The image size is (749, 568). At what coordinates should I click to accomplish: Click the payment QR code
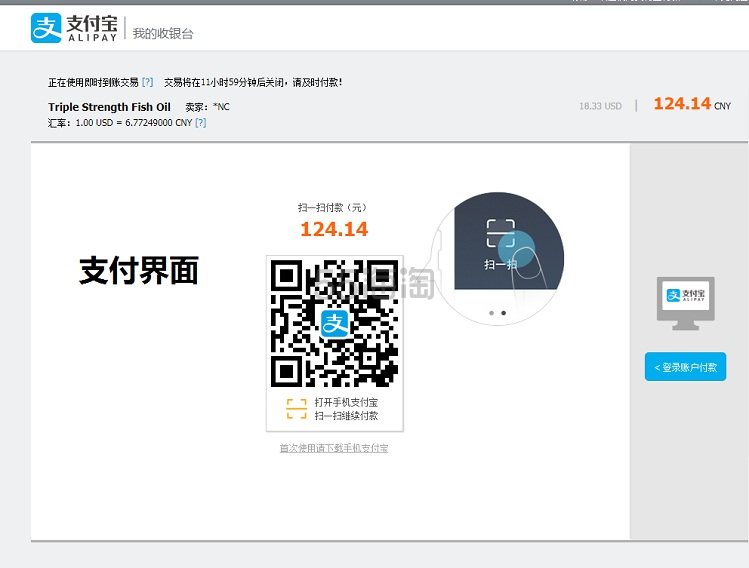334,323
